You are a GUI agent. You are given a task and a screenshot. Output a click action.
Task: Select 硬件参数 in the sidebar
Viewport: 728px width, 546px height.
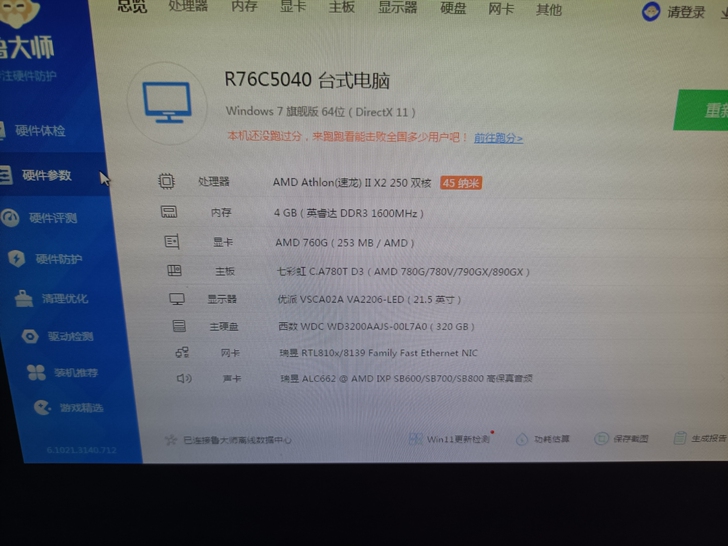pyautogui.click(x=46, y=176)
